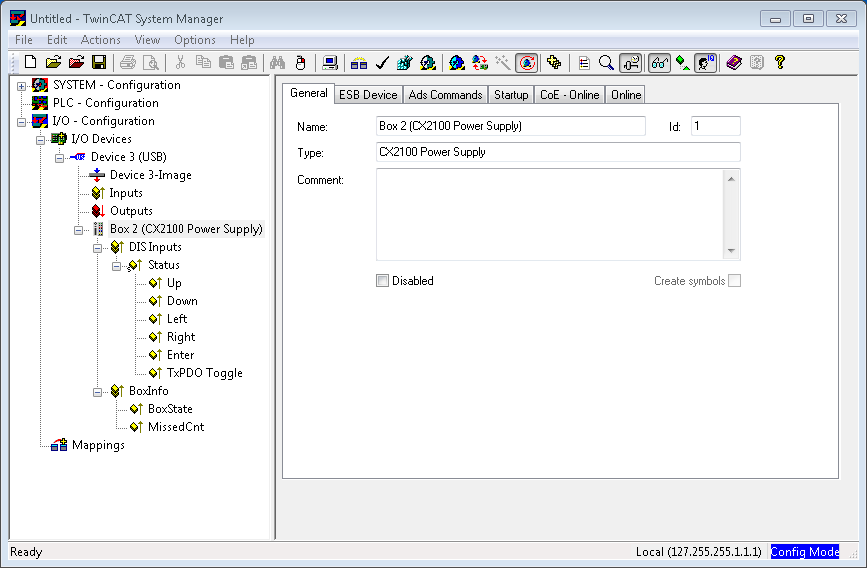Select the Inputs tree item
867x568 pixels.
(126, 193)
